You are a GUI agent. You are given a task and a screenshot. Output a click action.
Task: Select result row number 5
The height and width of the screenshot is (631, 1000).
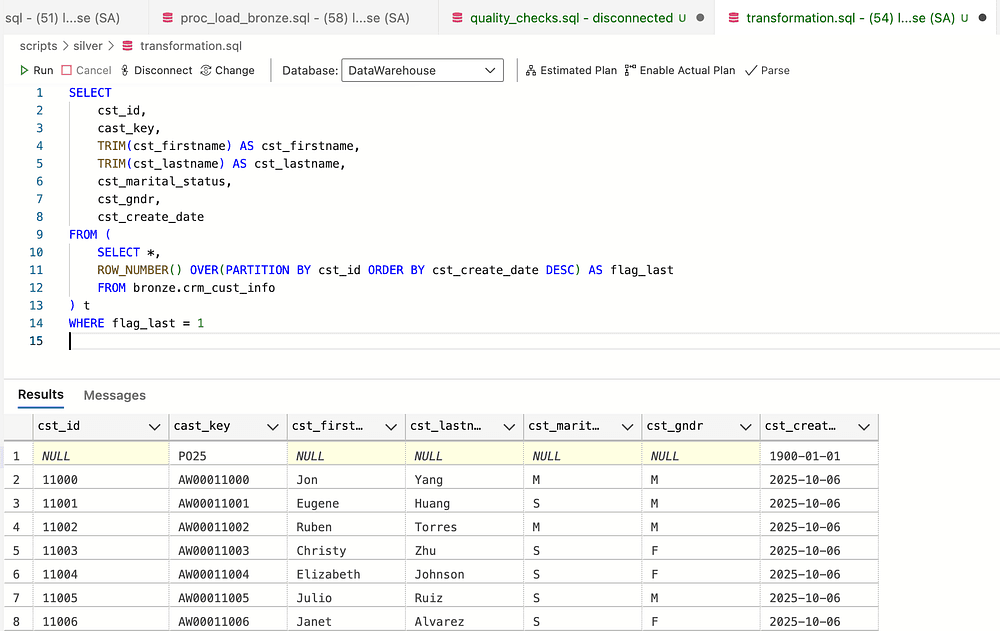(16, 551)
